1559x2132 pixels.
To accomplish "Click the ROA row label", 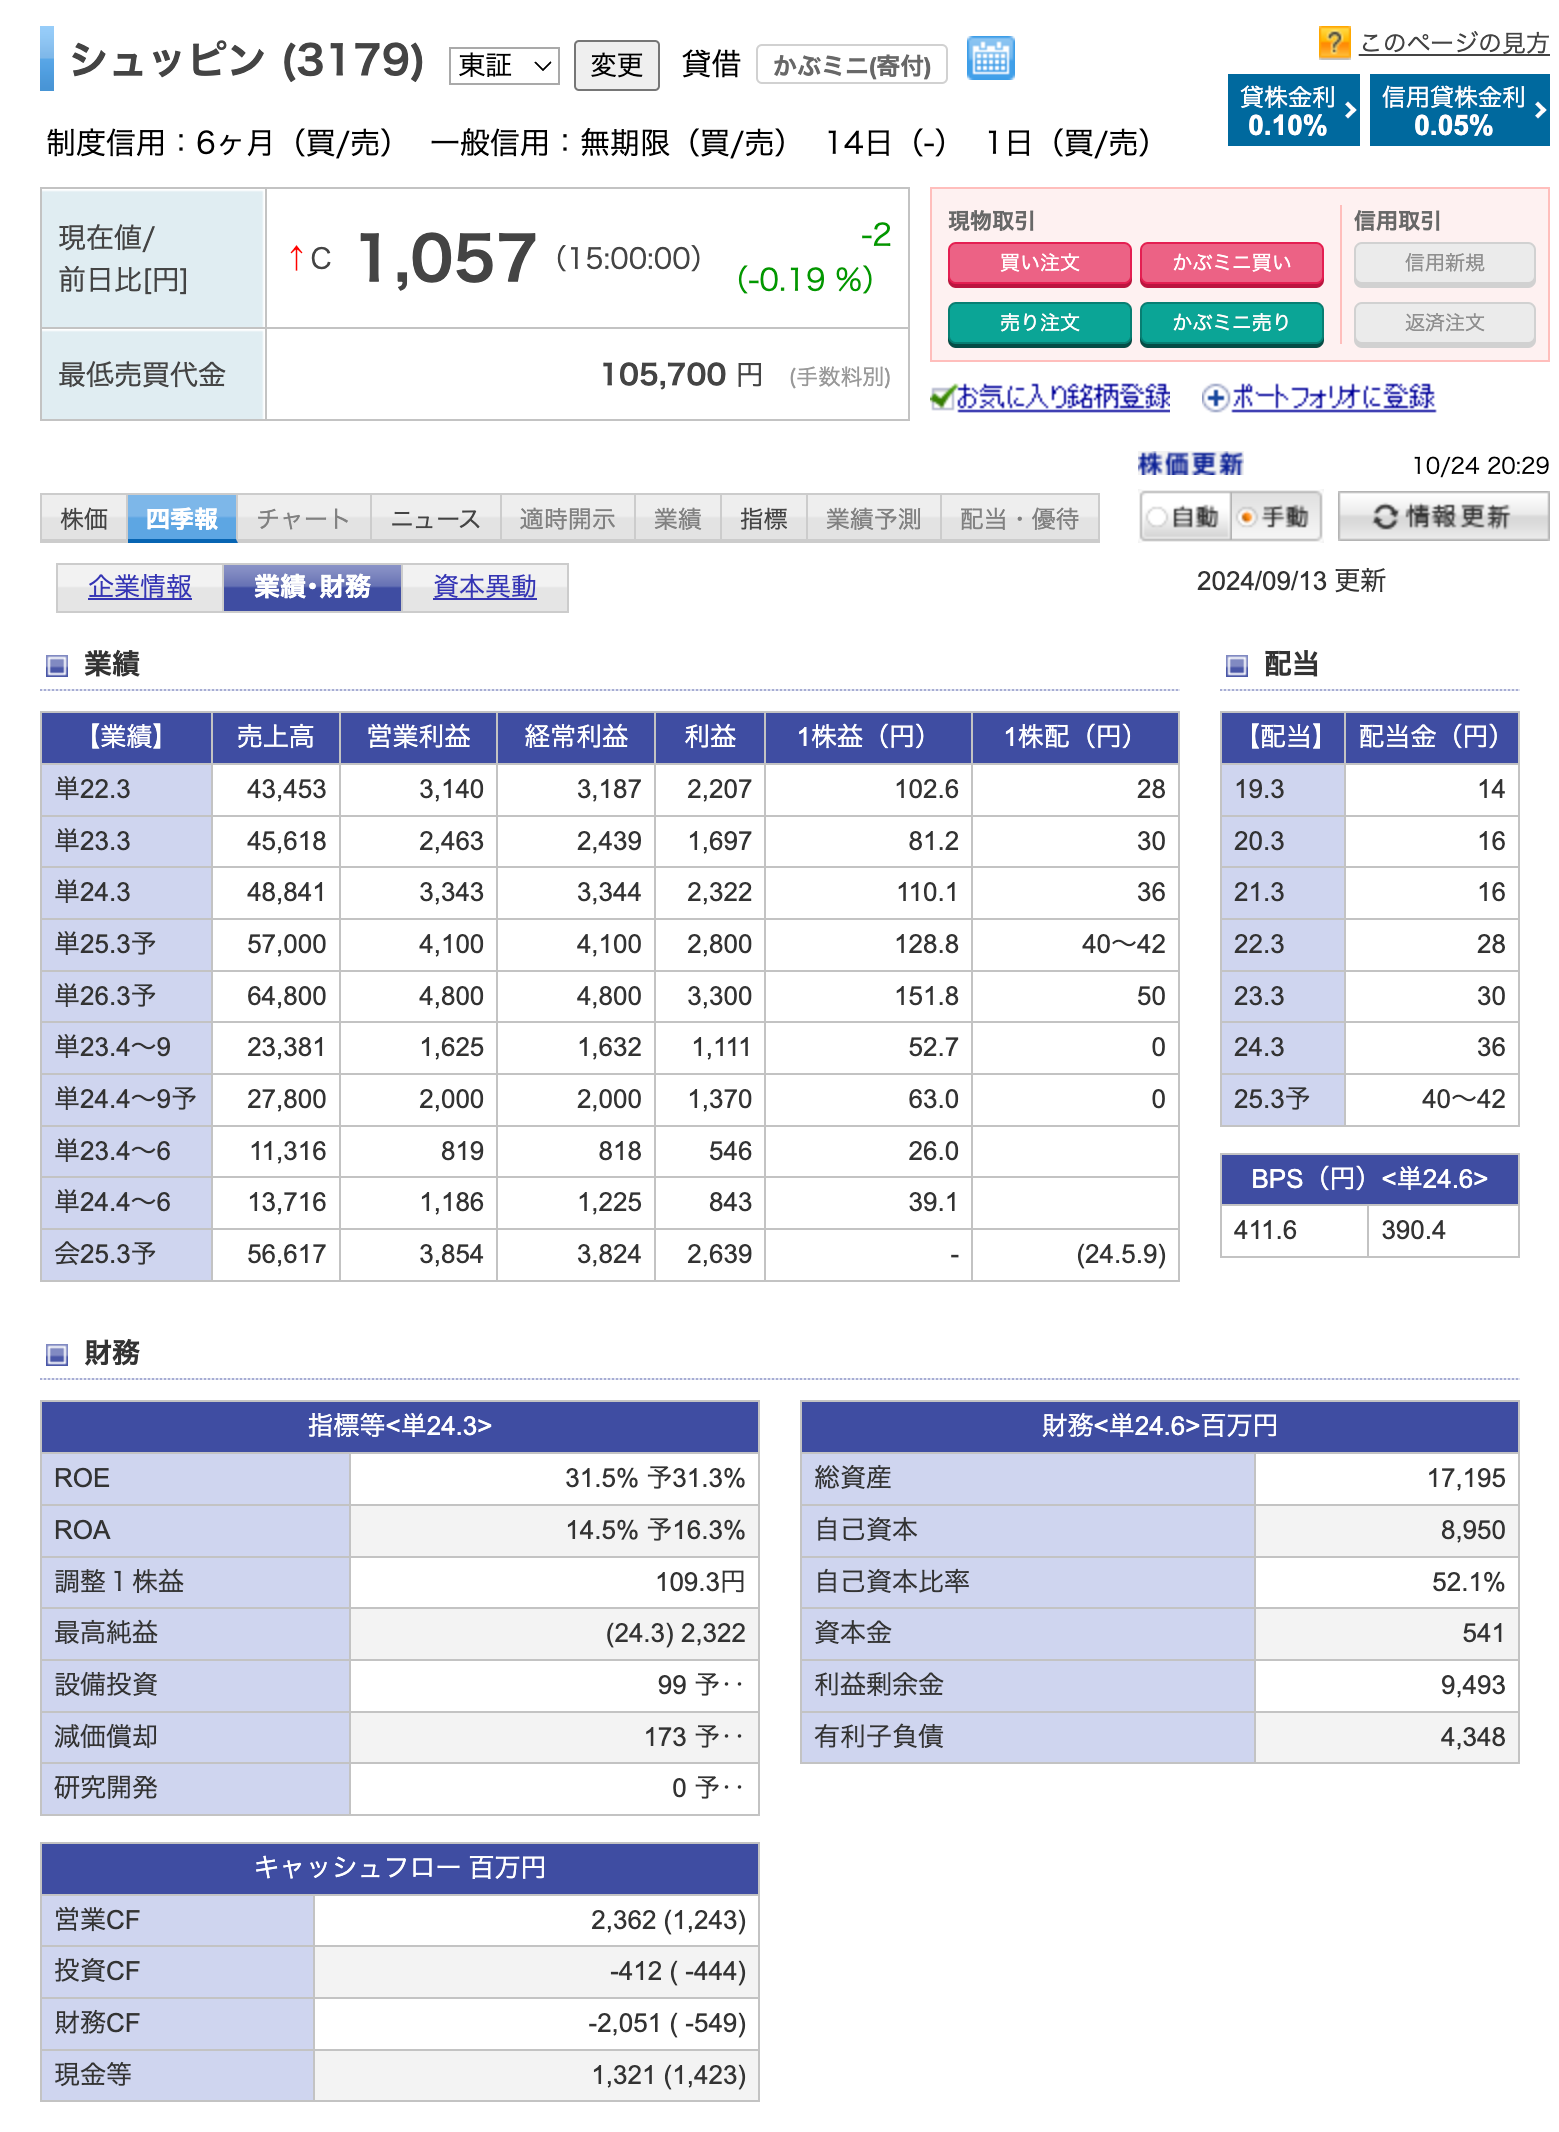I will (196, 1530).
